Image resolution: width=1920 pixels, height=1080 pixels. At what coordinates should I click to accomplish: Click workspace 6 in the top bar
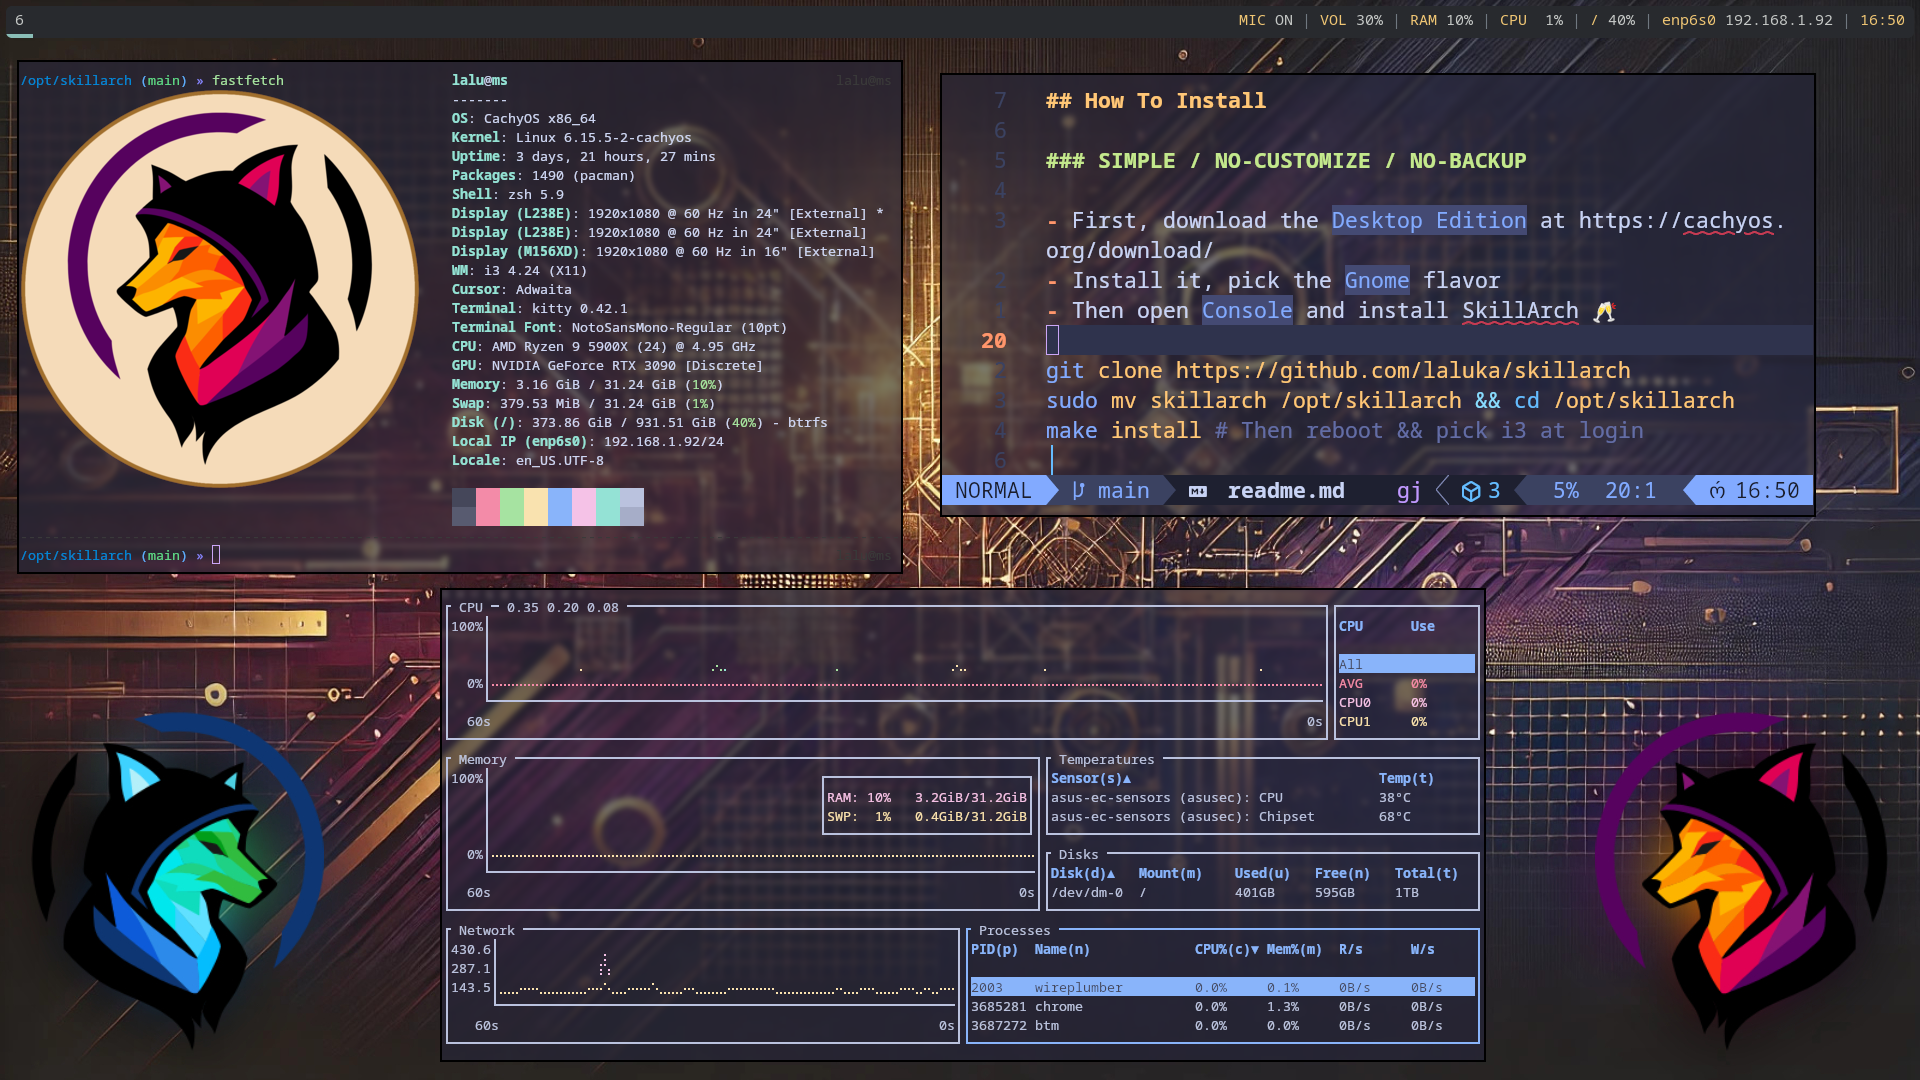coord(19,20)
